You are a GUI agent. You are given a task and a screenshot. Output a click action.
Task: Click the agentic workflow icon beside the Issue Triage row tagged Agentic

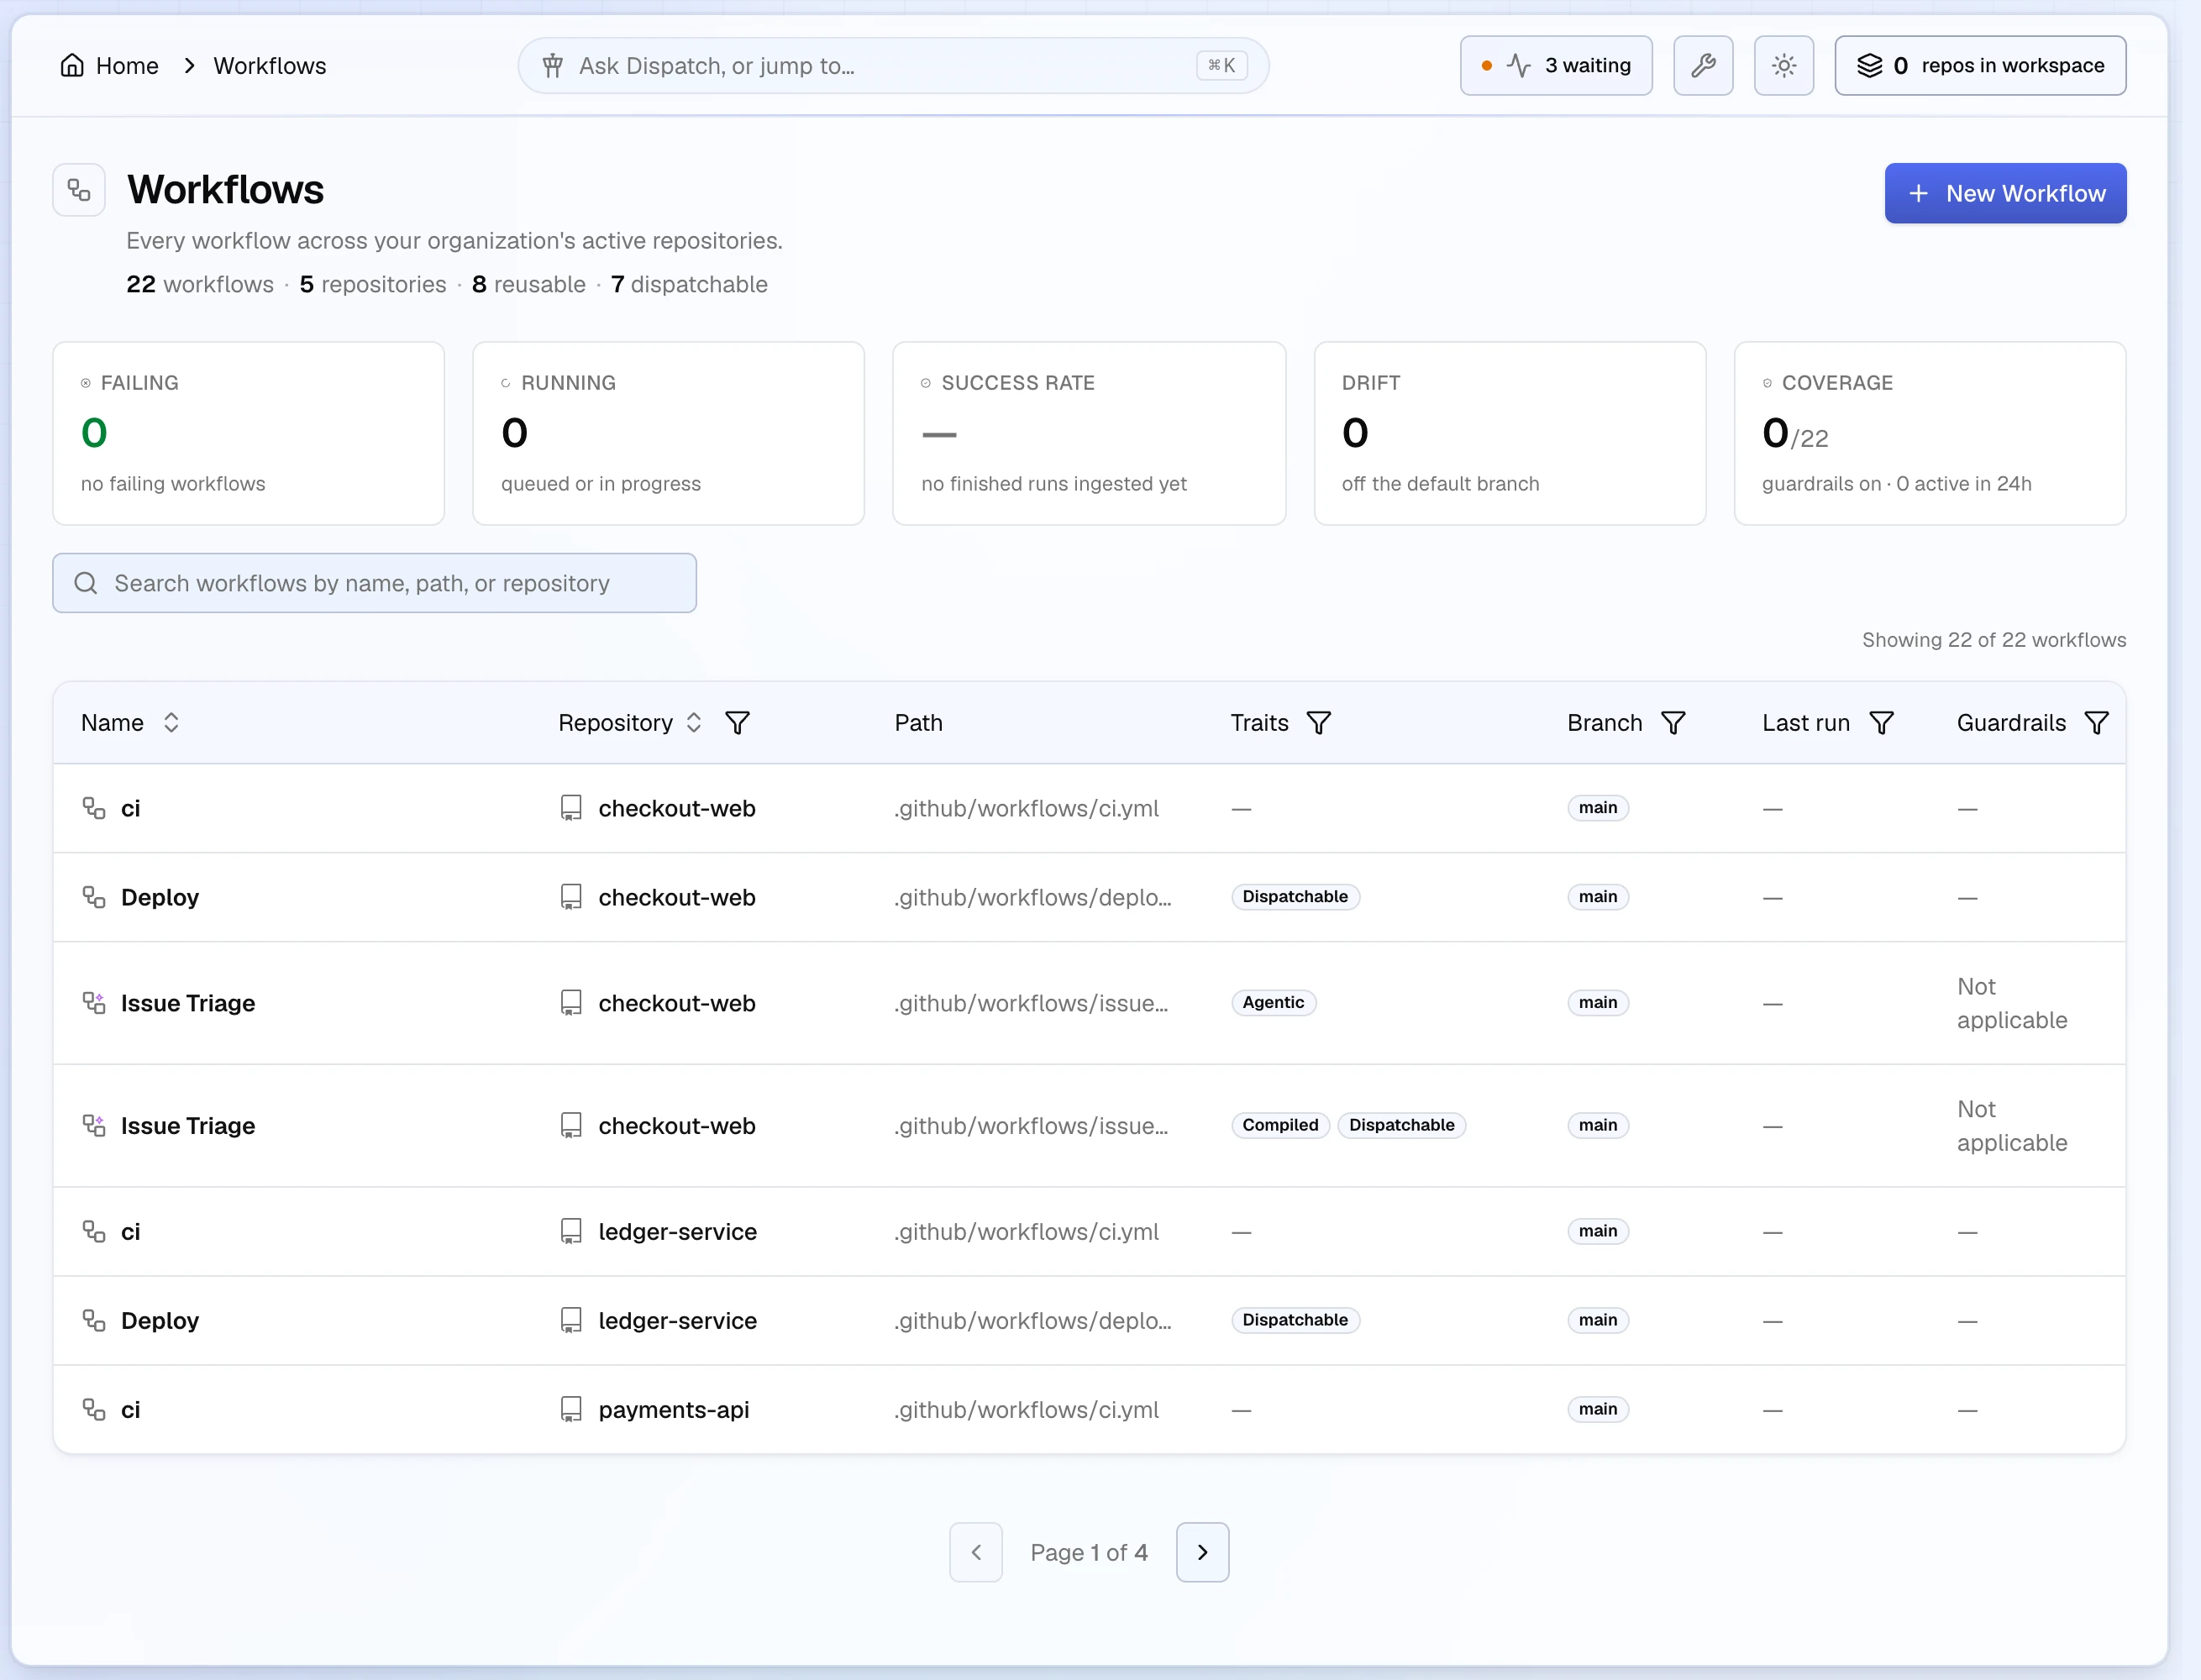pyautogui.click(x=94, y=1003)
